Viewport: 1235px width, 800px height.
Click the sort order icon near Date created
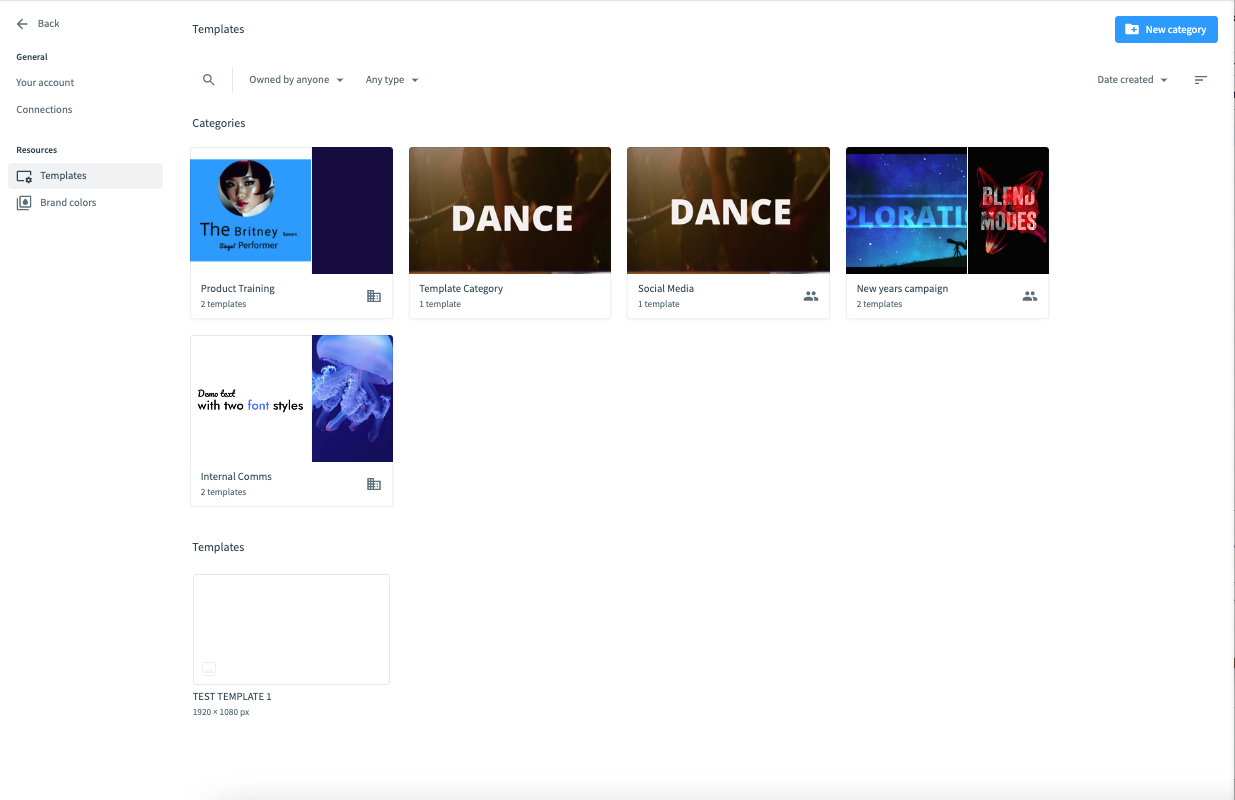[x=1200, y=79]
